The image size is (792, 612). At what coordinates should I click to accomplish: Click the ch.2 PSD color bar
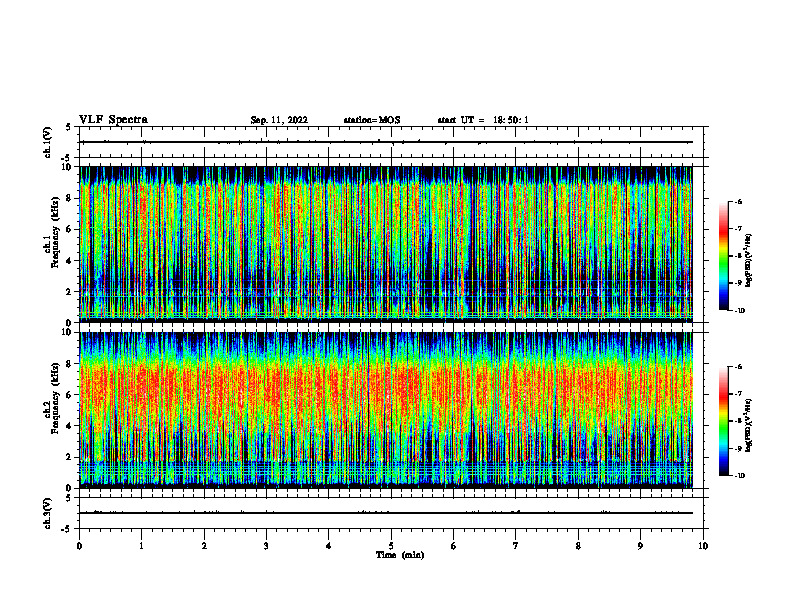(x=723, y=421)
